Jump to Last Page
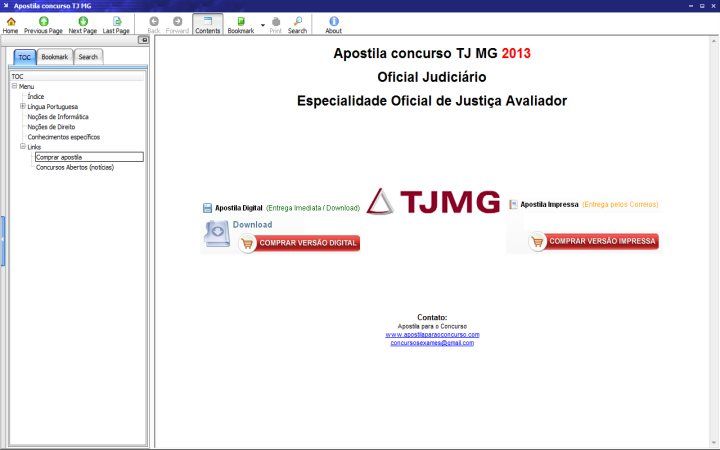Screen dimensions: 720x450 coord(116,25)
